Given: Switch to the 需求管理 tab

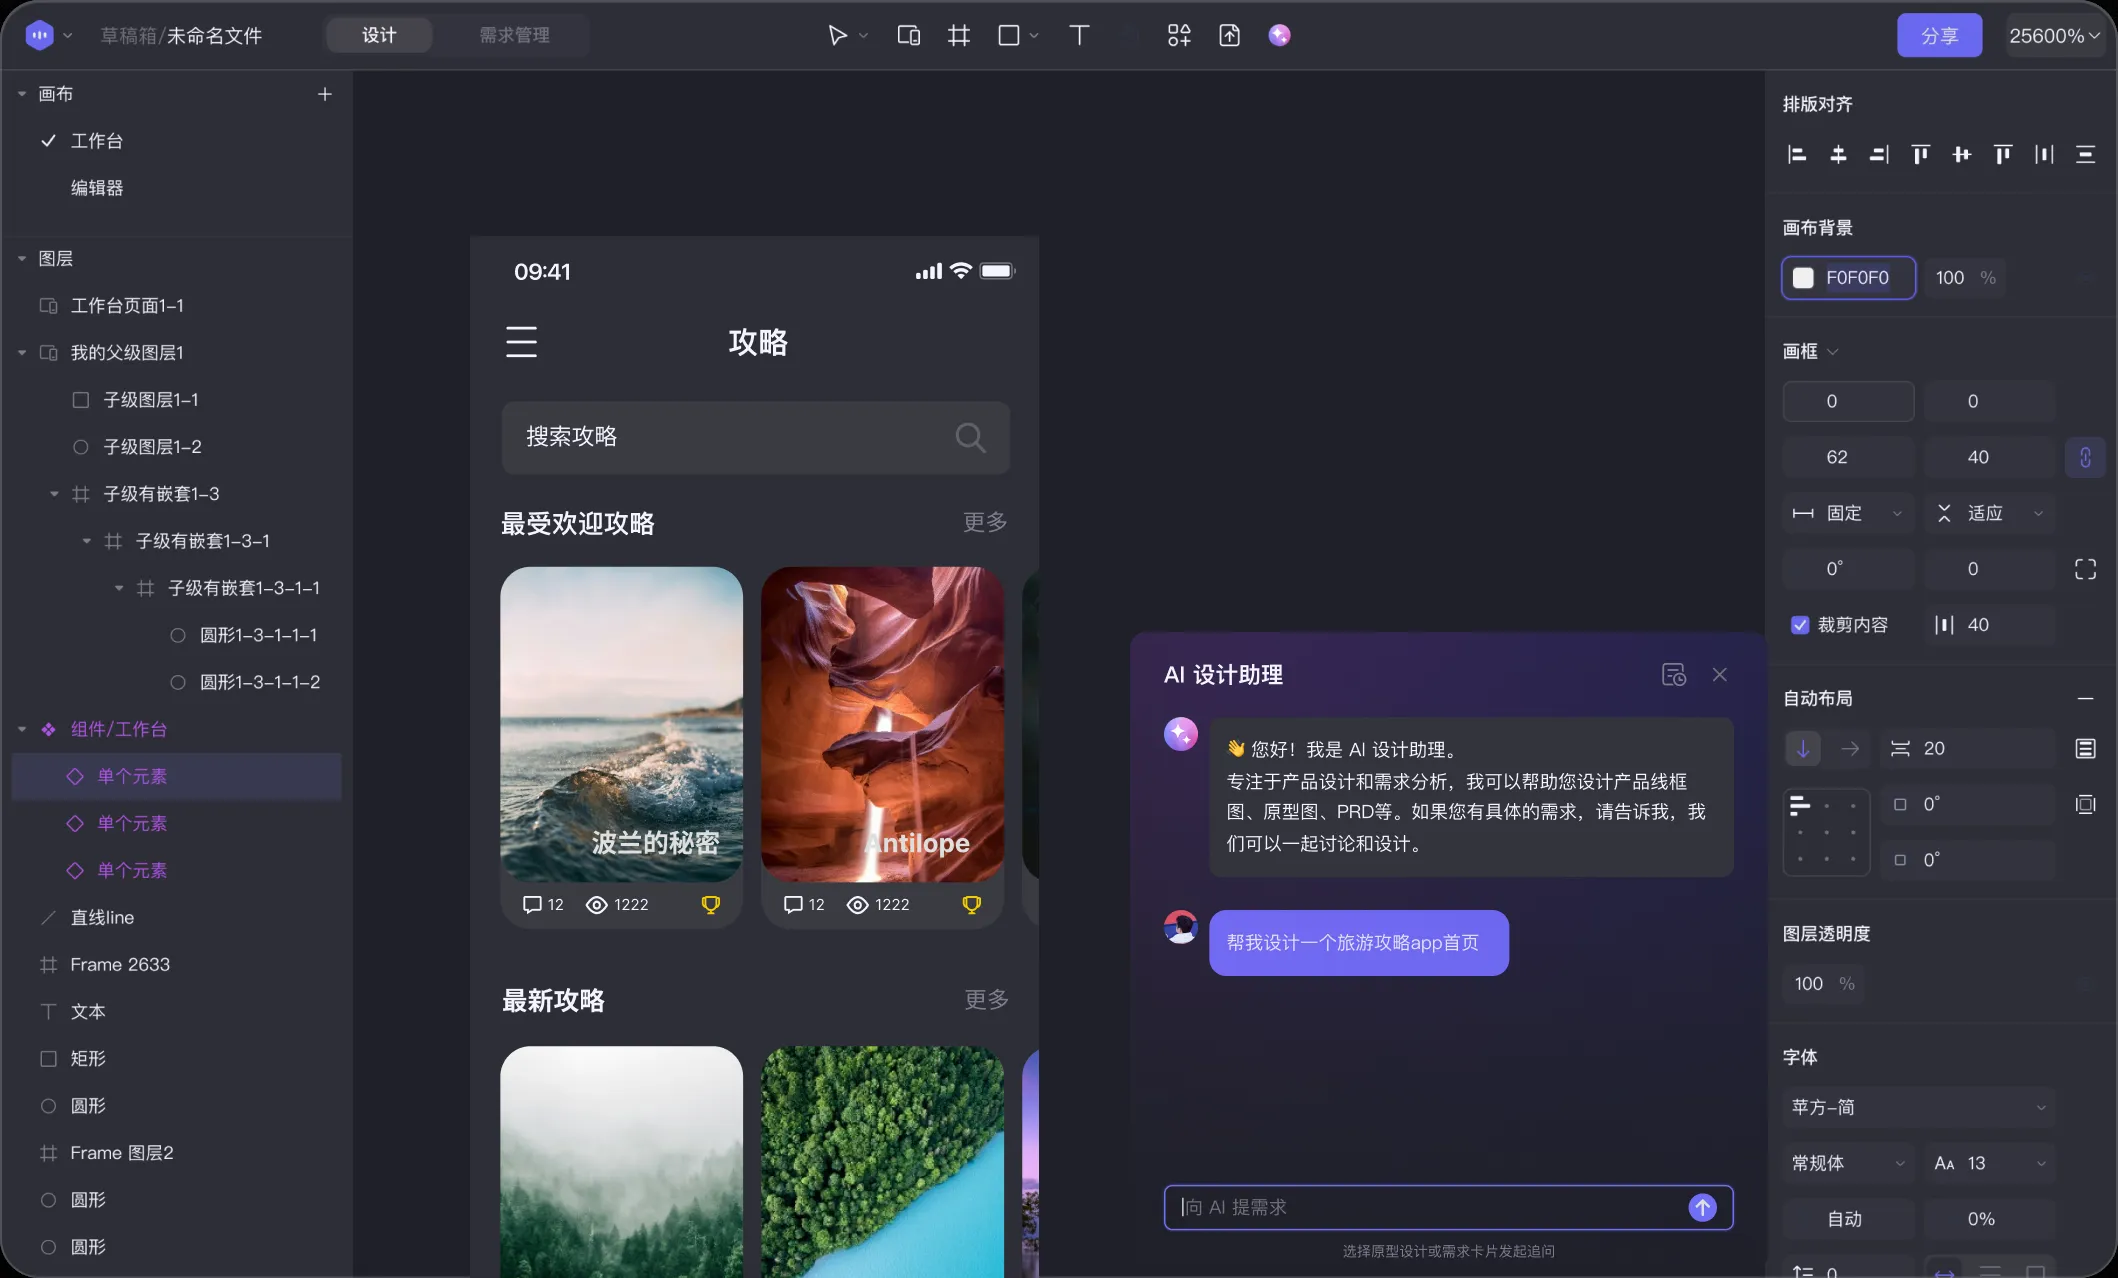Looking at the screenshot, I should (513, 35).
